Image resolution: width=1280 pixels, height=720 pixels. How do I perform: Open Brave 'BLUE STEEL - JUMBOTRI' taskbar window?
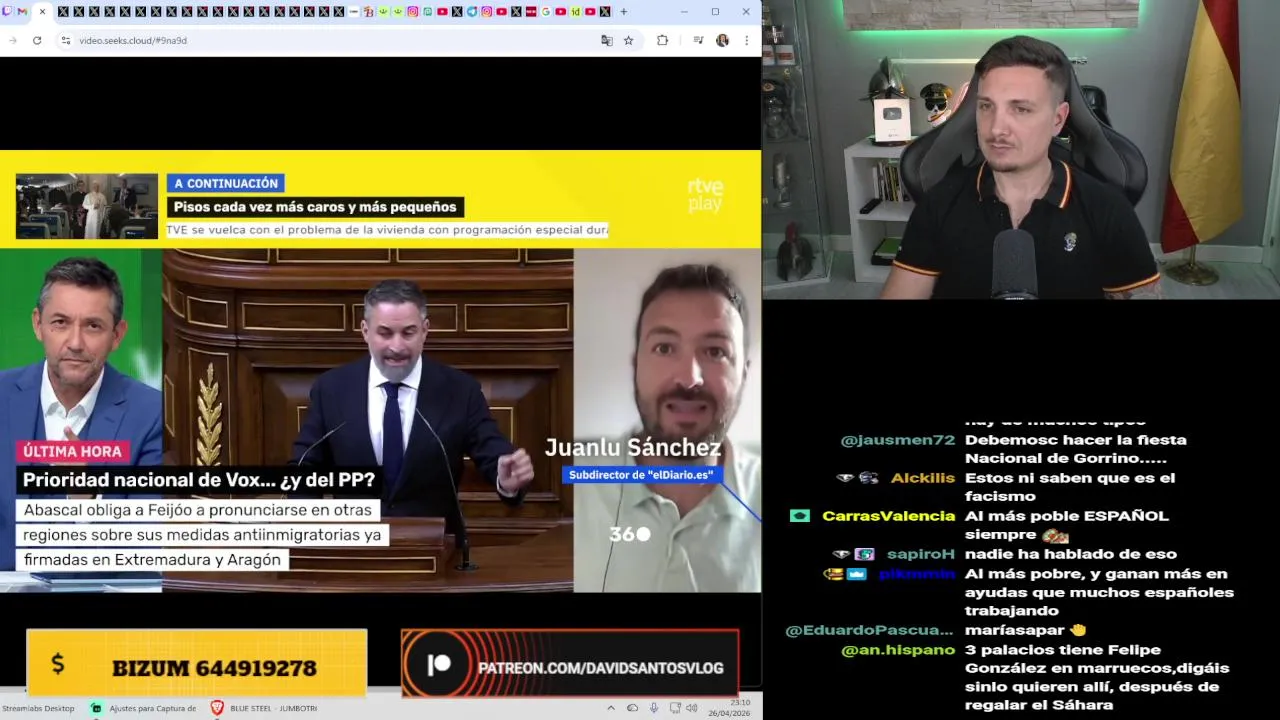pyautogui.click(x=264, y=708)
